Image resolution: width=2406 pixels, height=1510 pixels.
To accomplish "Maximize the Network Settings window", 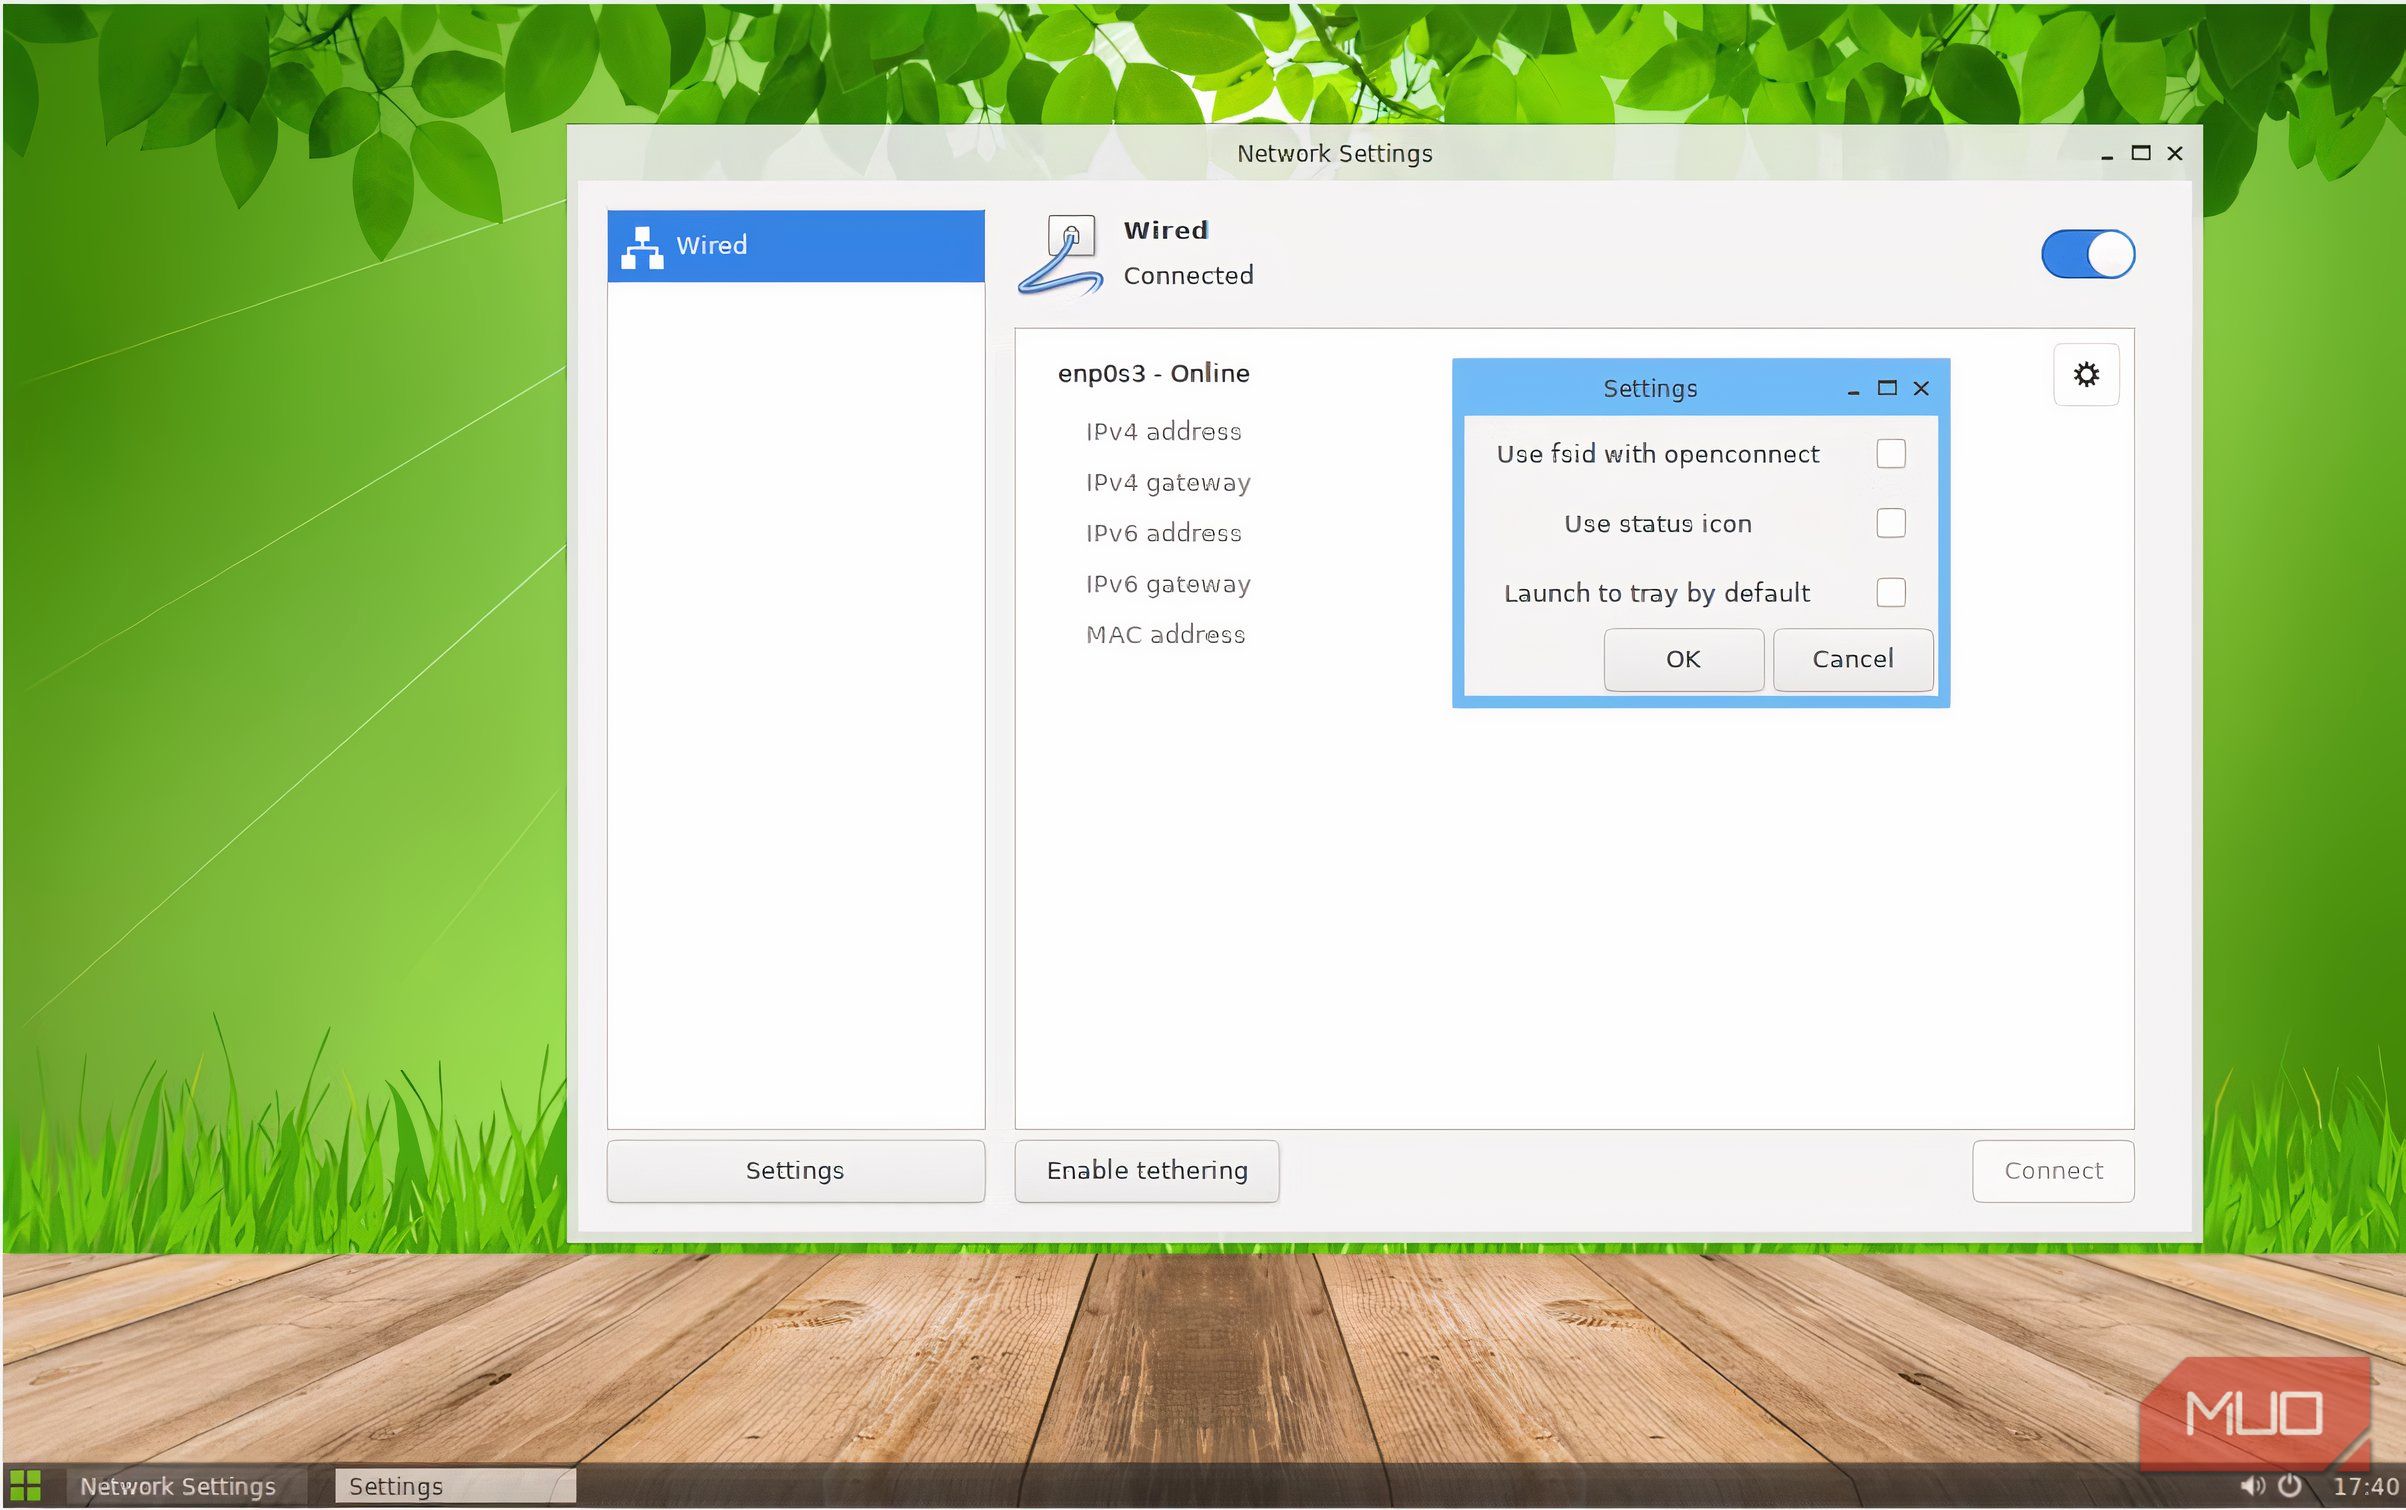I will [2141, 153].
